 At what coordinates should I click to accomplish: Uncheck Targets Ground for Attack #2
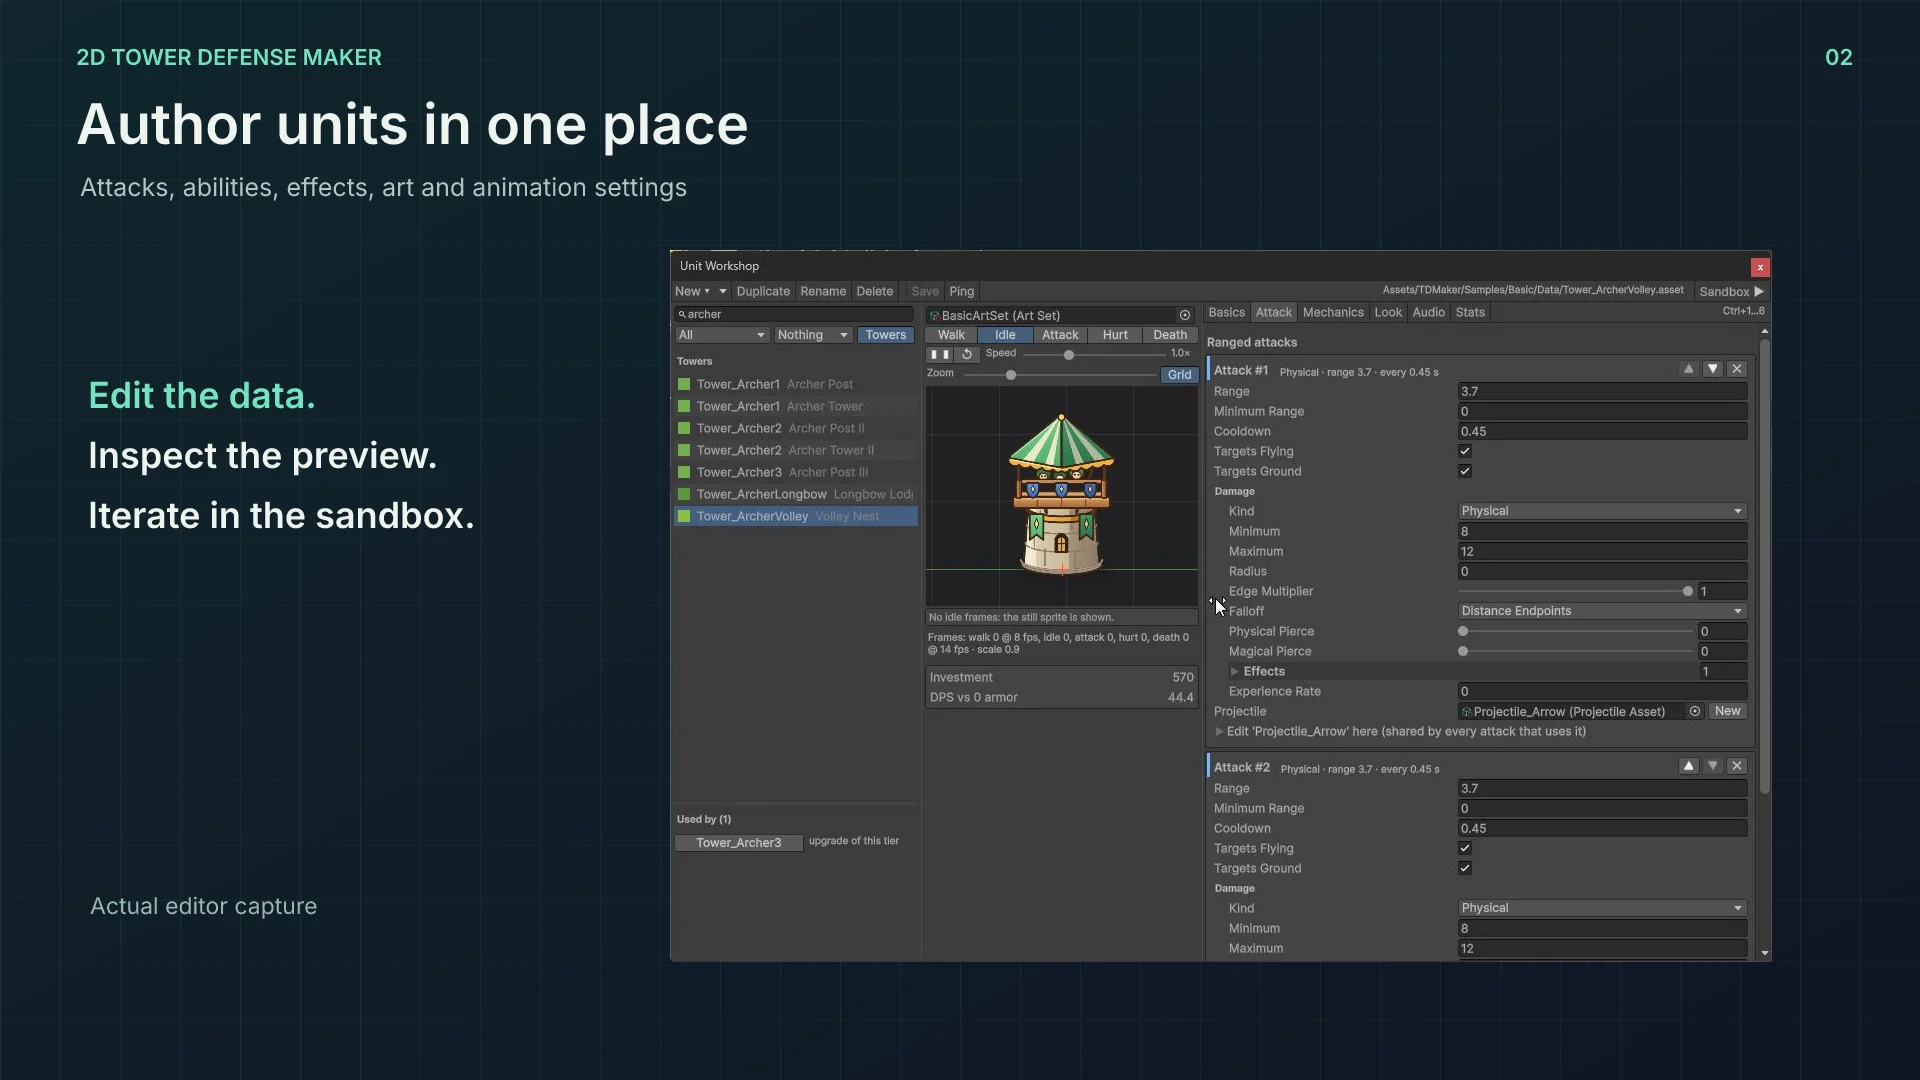click(x=1465, y=869)
